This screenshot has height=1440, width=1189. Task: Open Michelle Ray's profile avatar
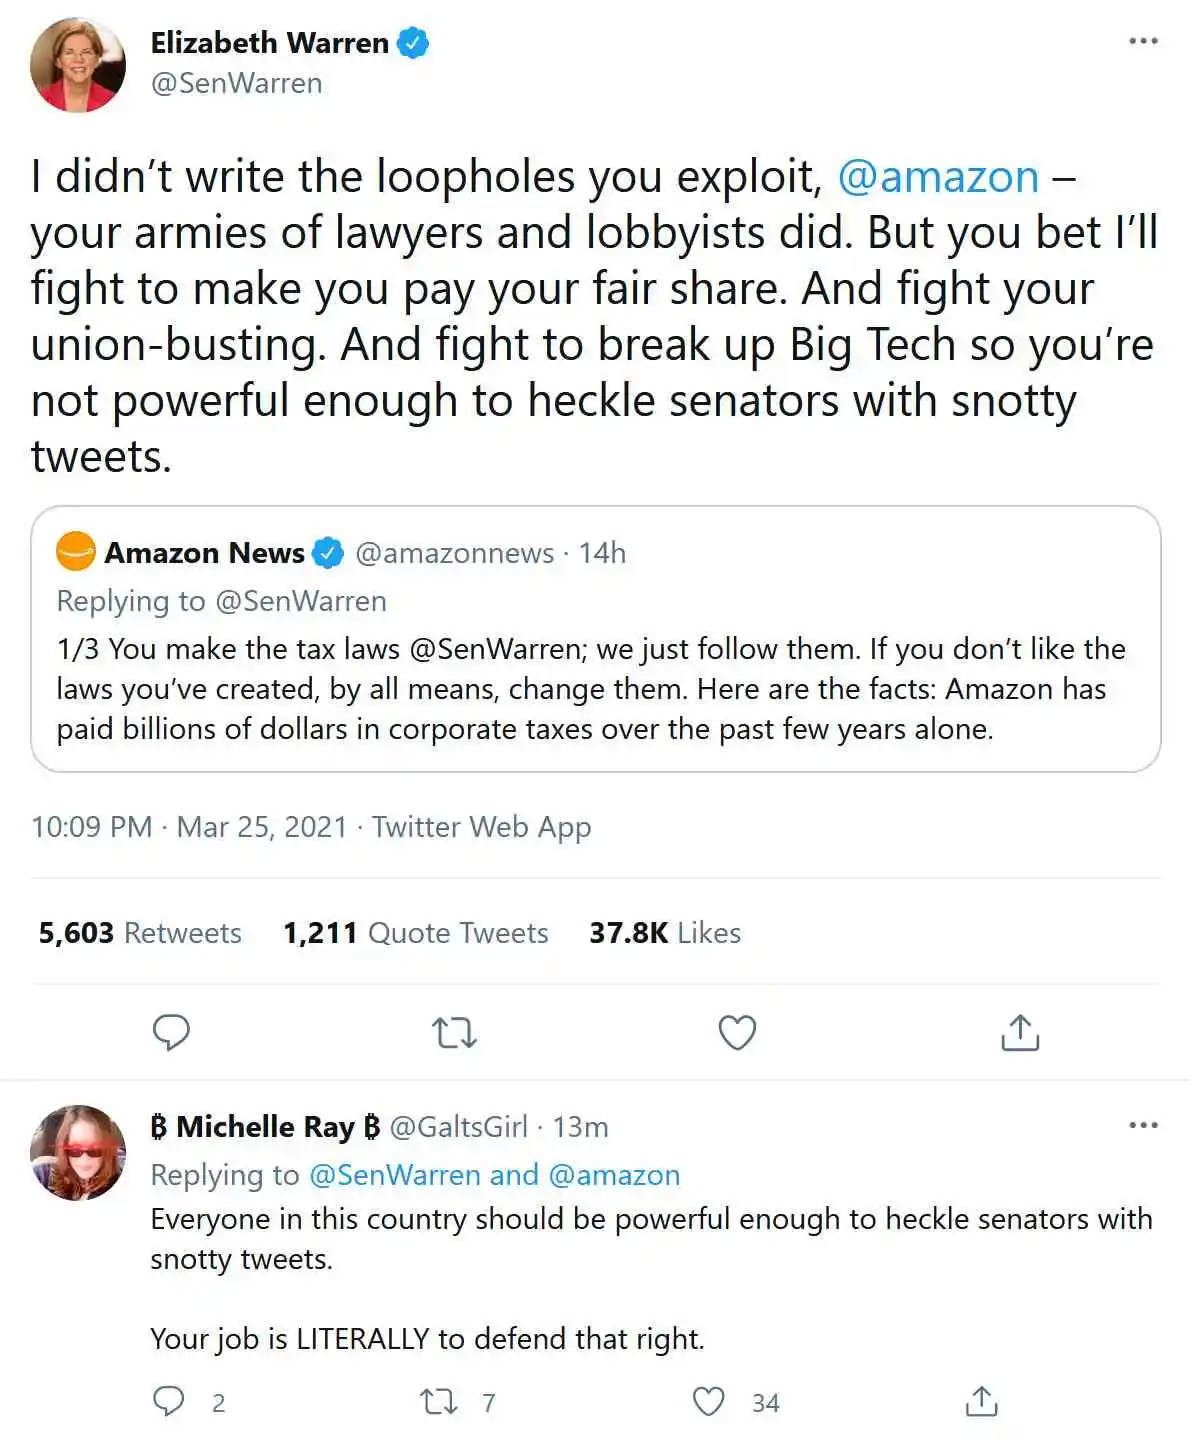[x=78, y=1152]
